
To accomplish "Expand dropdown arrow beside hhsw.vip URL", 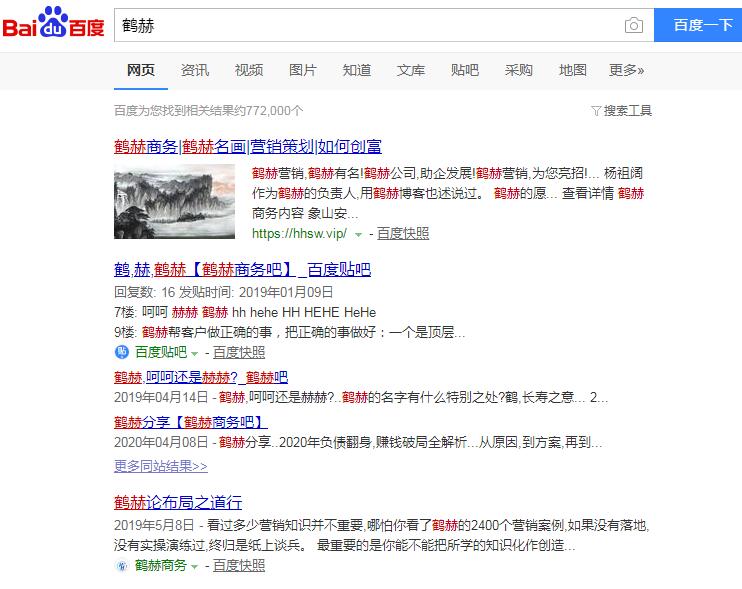I will 358,234.
